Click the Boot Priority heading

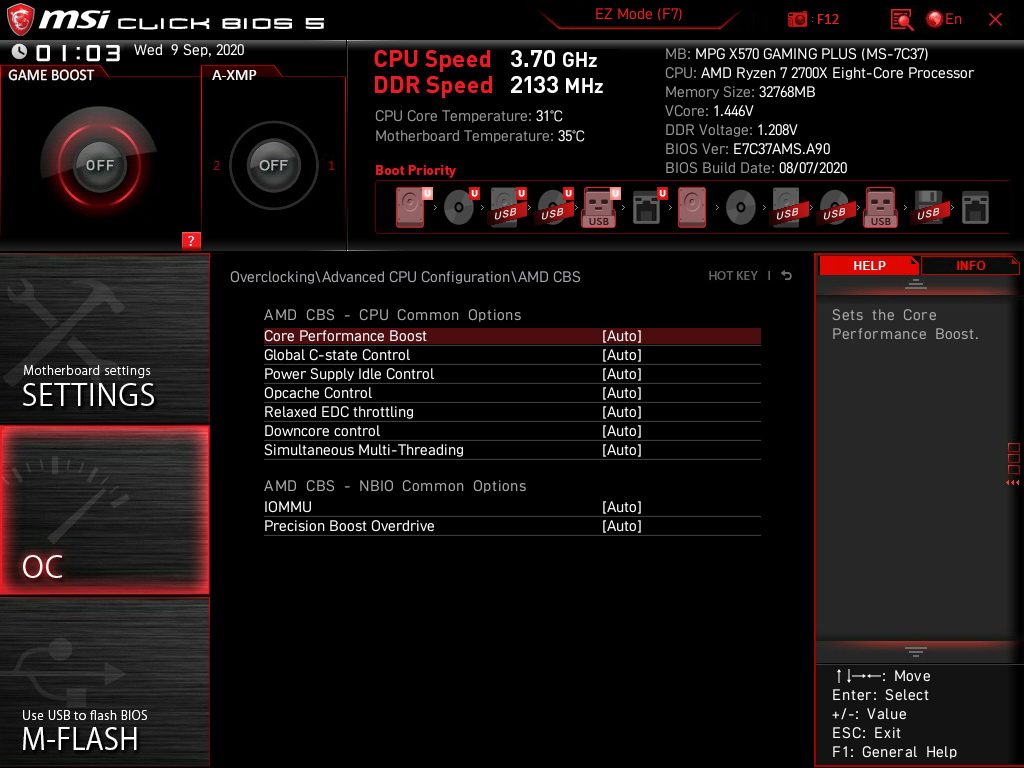point(415,170)
